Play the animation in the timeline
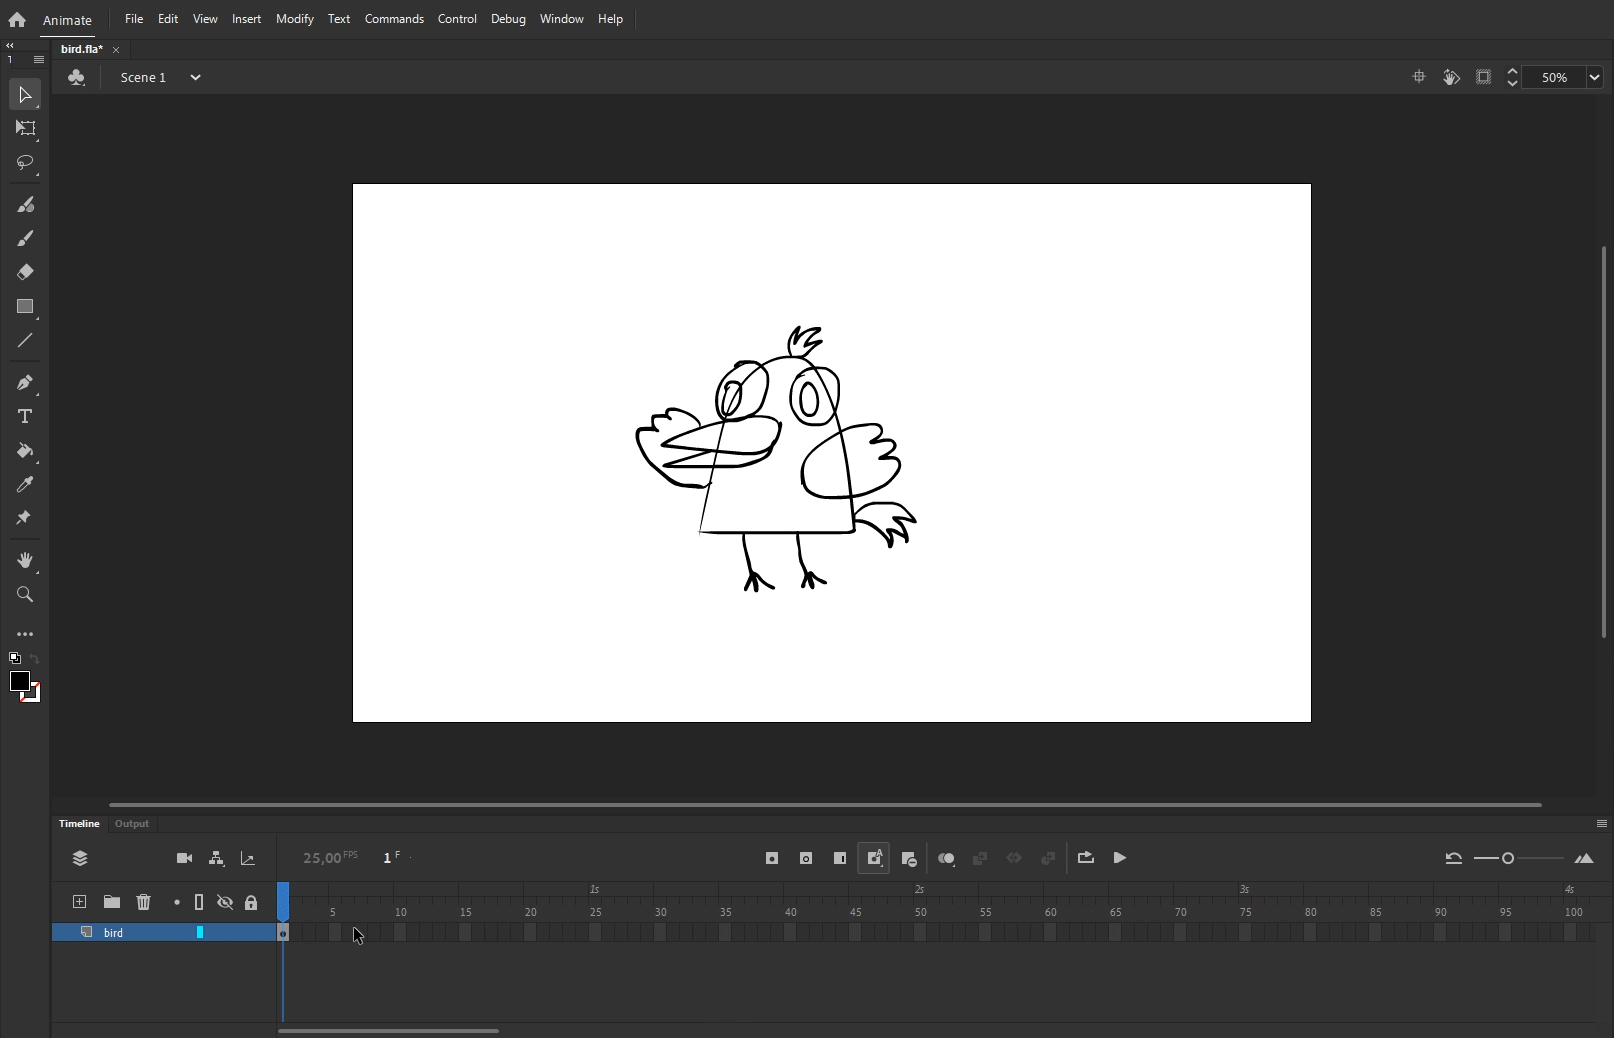The width and height of the screenshot is (1614, 1038). click(x=1120, y=858)
